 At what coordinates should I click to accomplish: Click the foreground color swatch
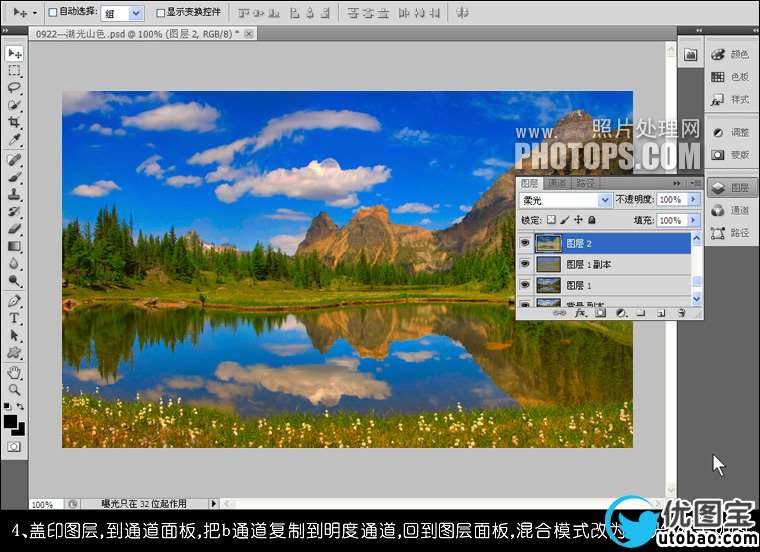12,420
